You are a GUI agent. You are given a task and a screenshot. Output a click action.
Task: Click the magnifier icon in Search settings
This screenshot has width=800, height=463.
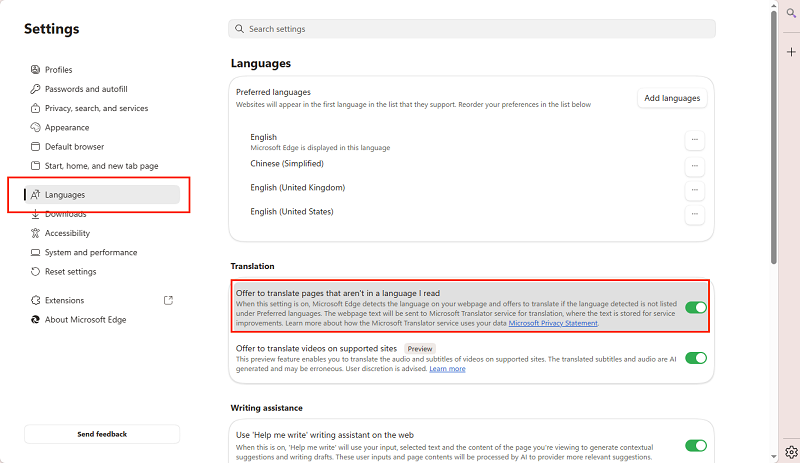pos(239,29)
